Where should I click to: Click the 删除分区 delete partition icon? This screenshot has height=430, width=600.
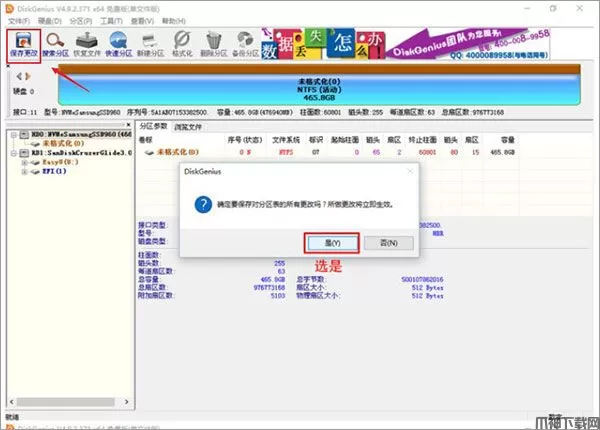coord(214,45)
